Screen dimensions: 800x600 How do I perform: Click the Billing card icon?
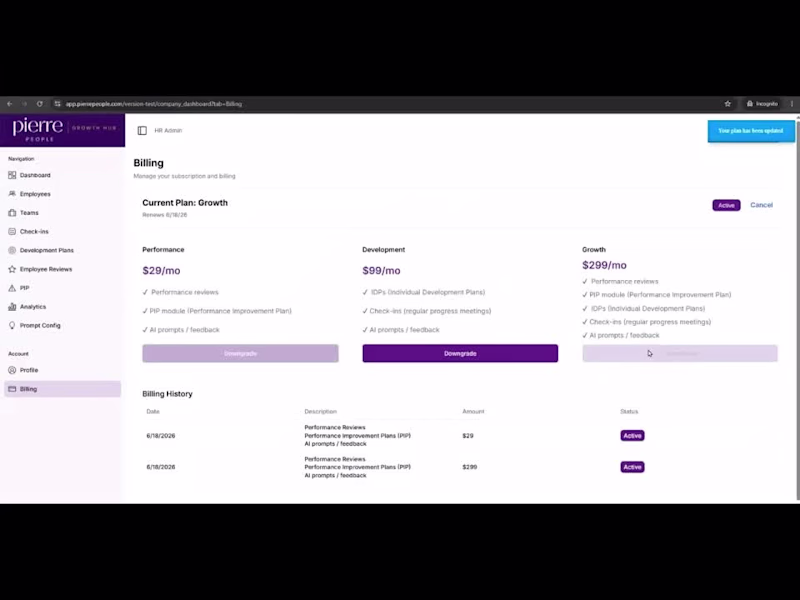click(x=12, y=389)
